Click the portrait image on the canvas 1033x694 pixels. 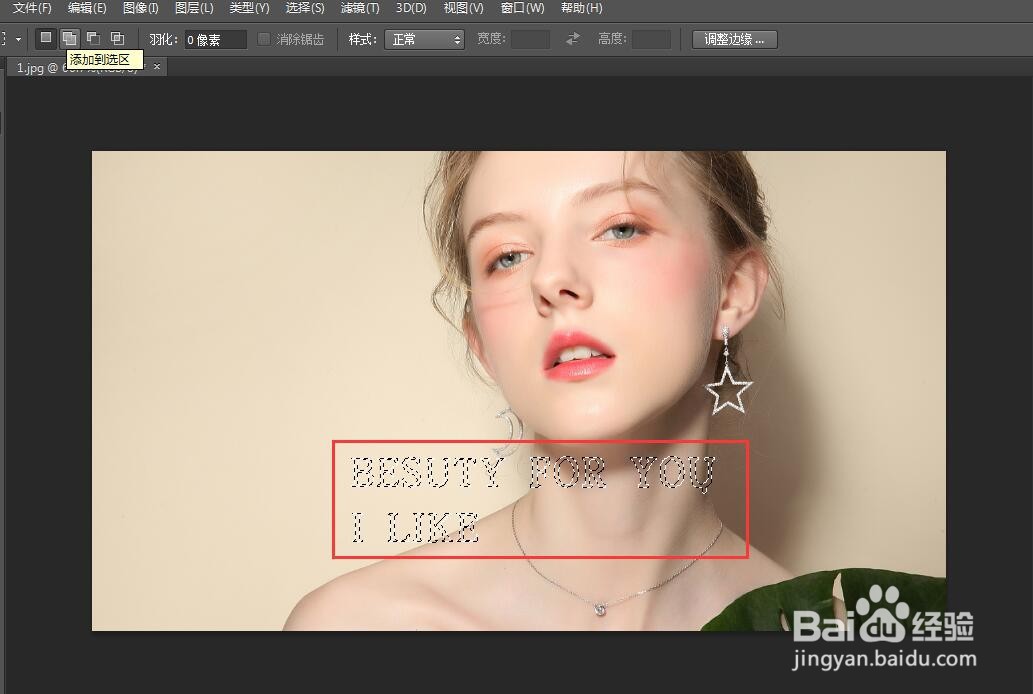tap(518, 391)
